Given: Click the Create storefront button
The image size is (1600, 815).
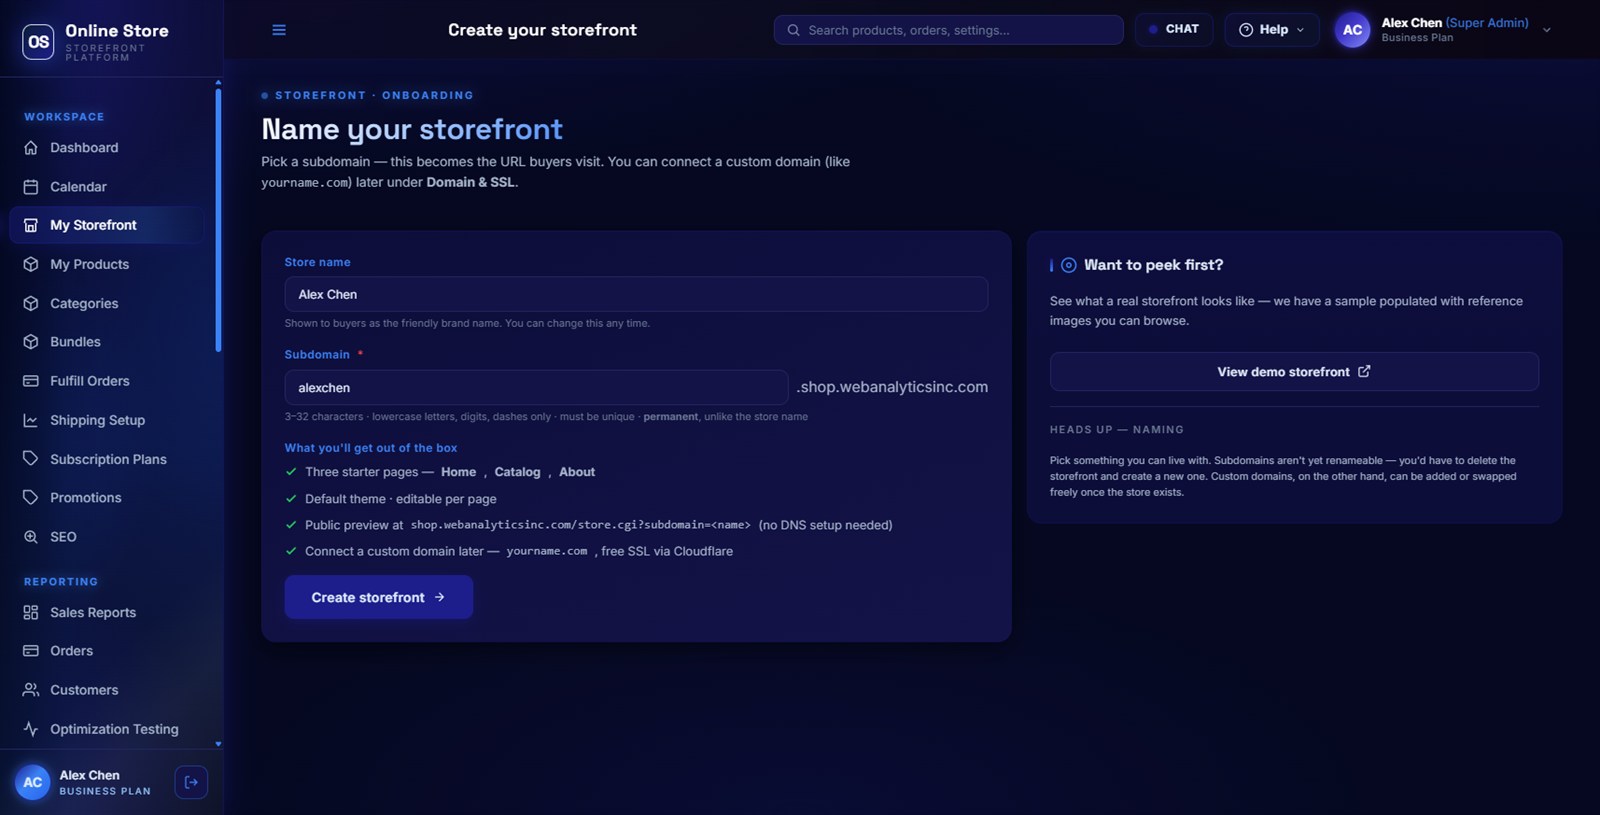Looking at the screenshot, I should (x=379, y=597).
